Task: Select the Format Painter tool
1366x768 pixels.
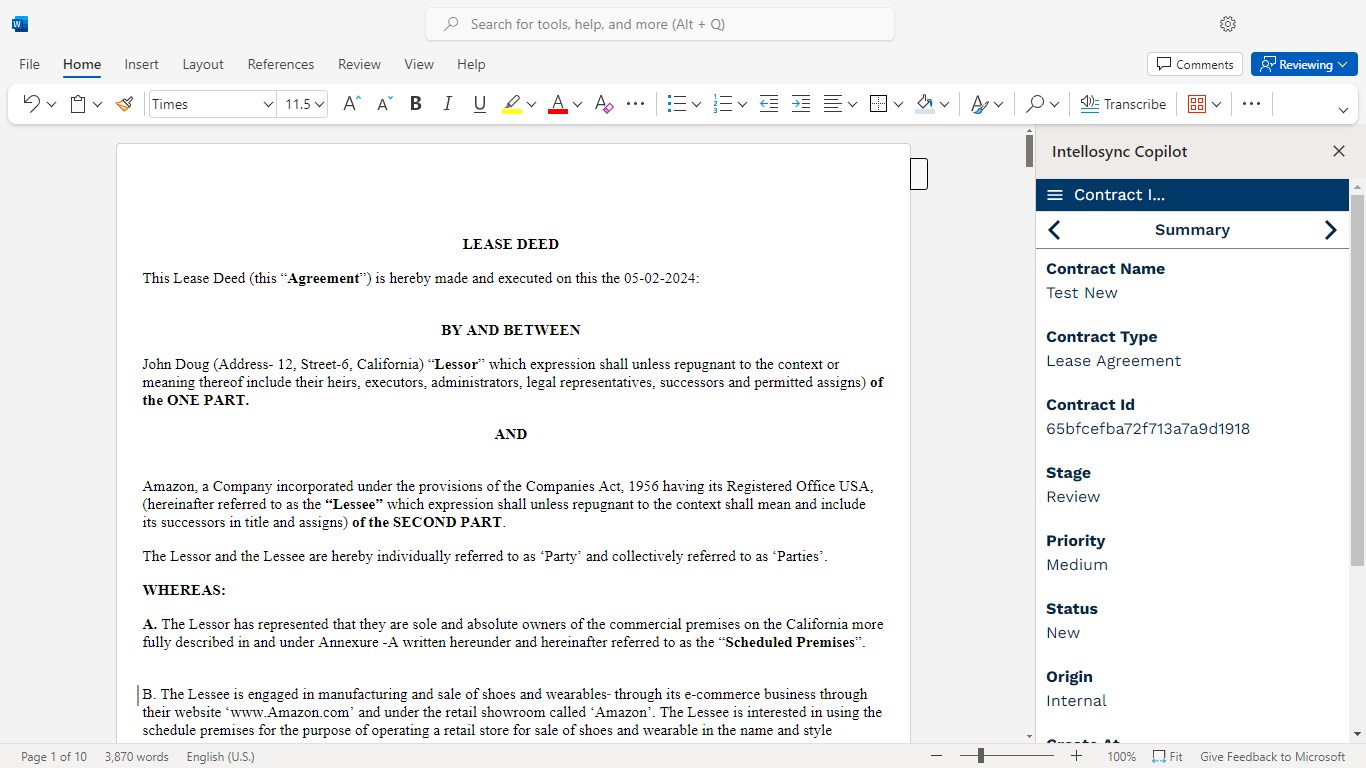Action: coord(124,104)
